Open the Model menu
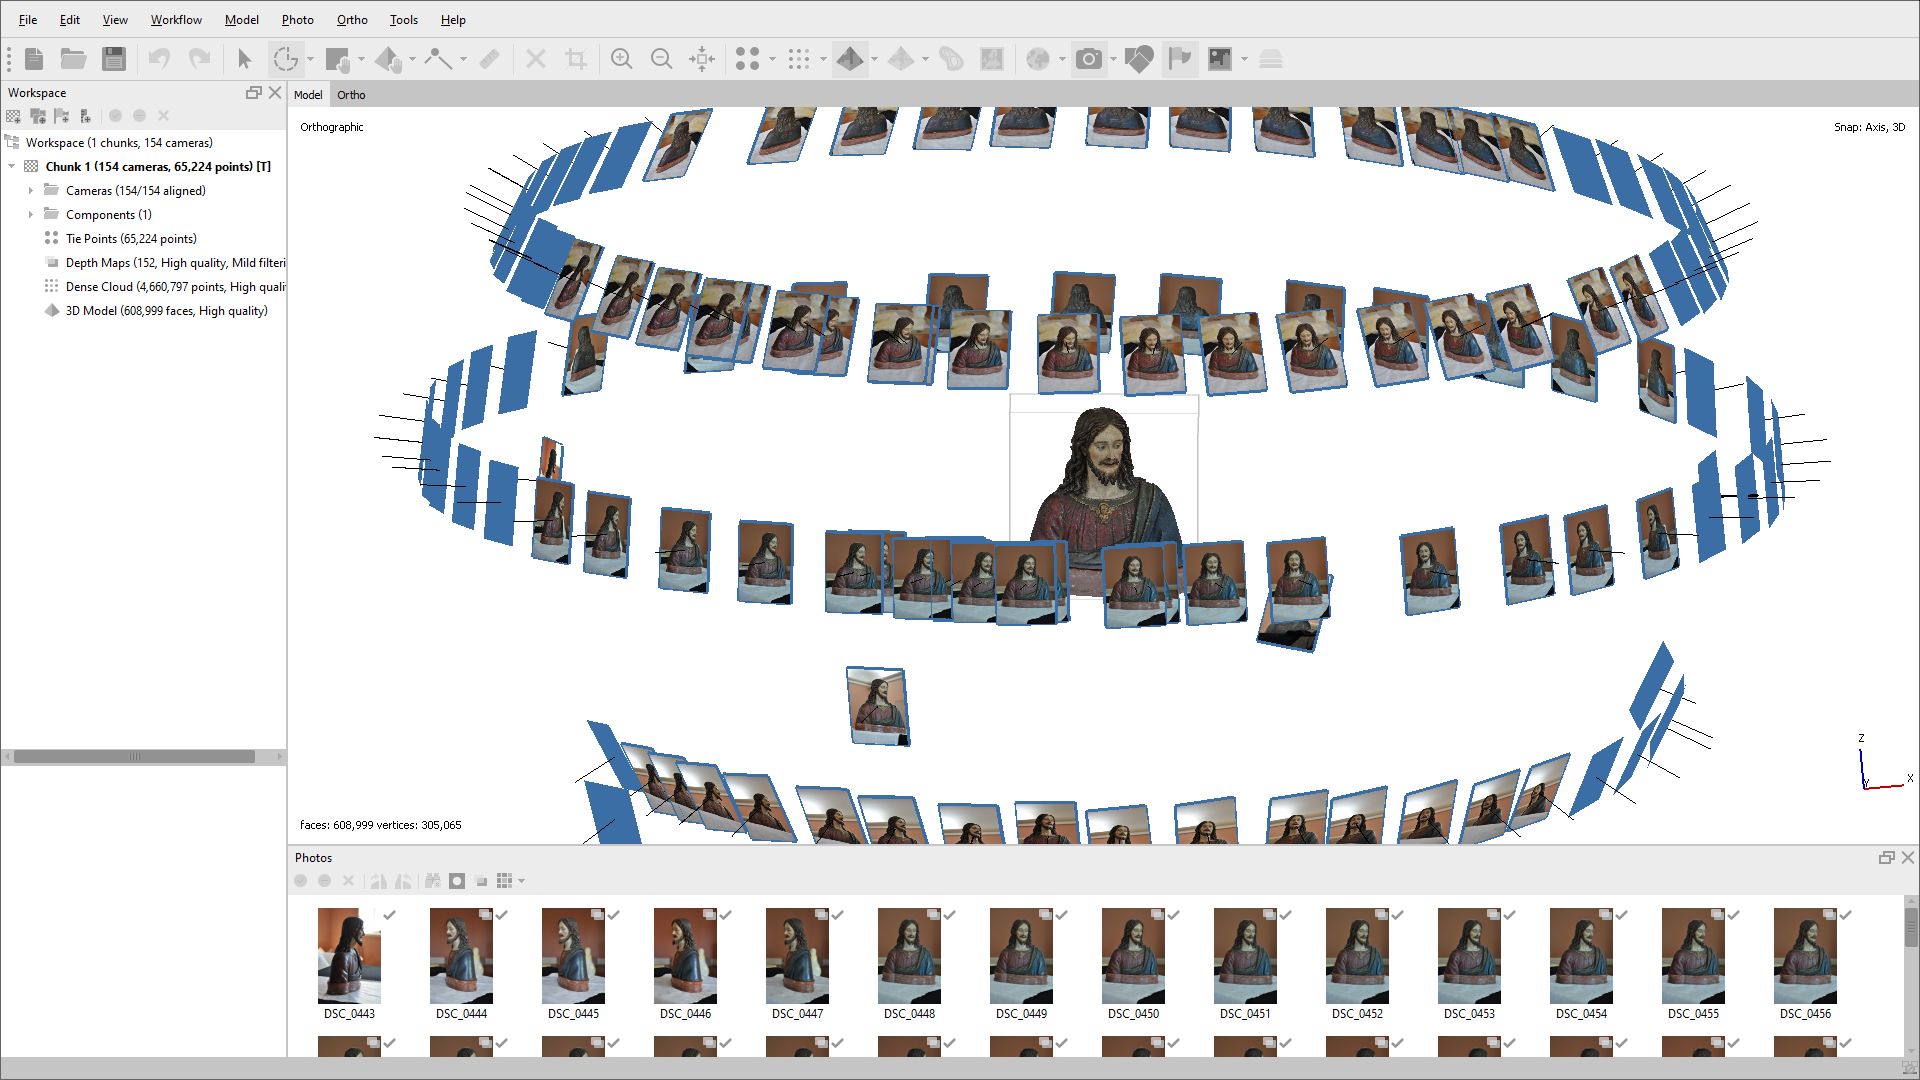The image size is (1920, 1080). coord(241,20)
